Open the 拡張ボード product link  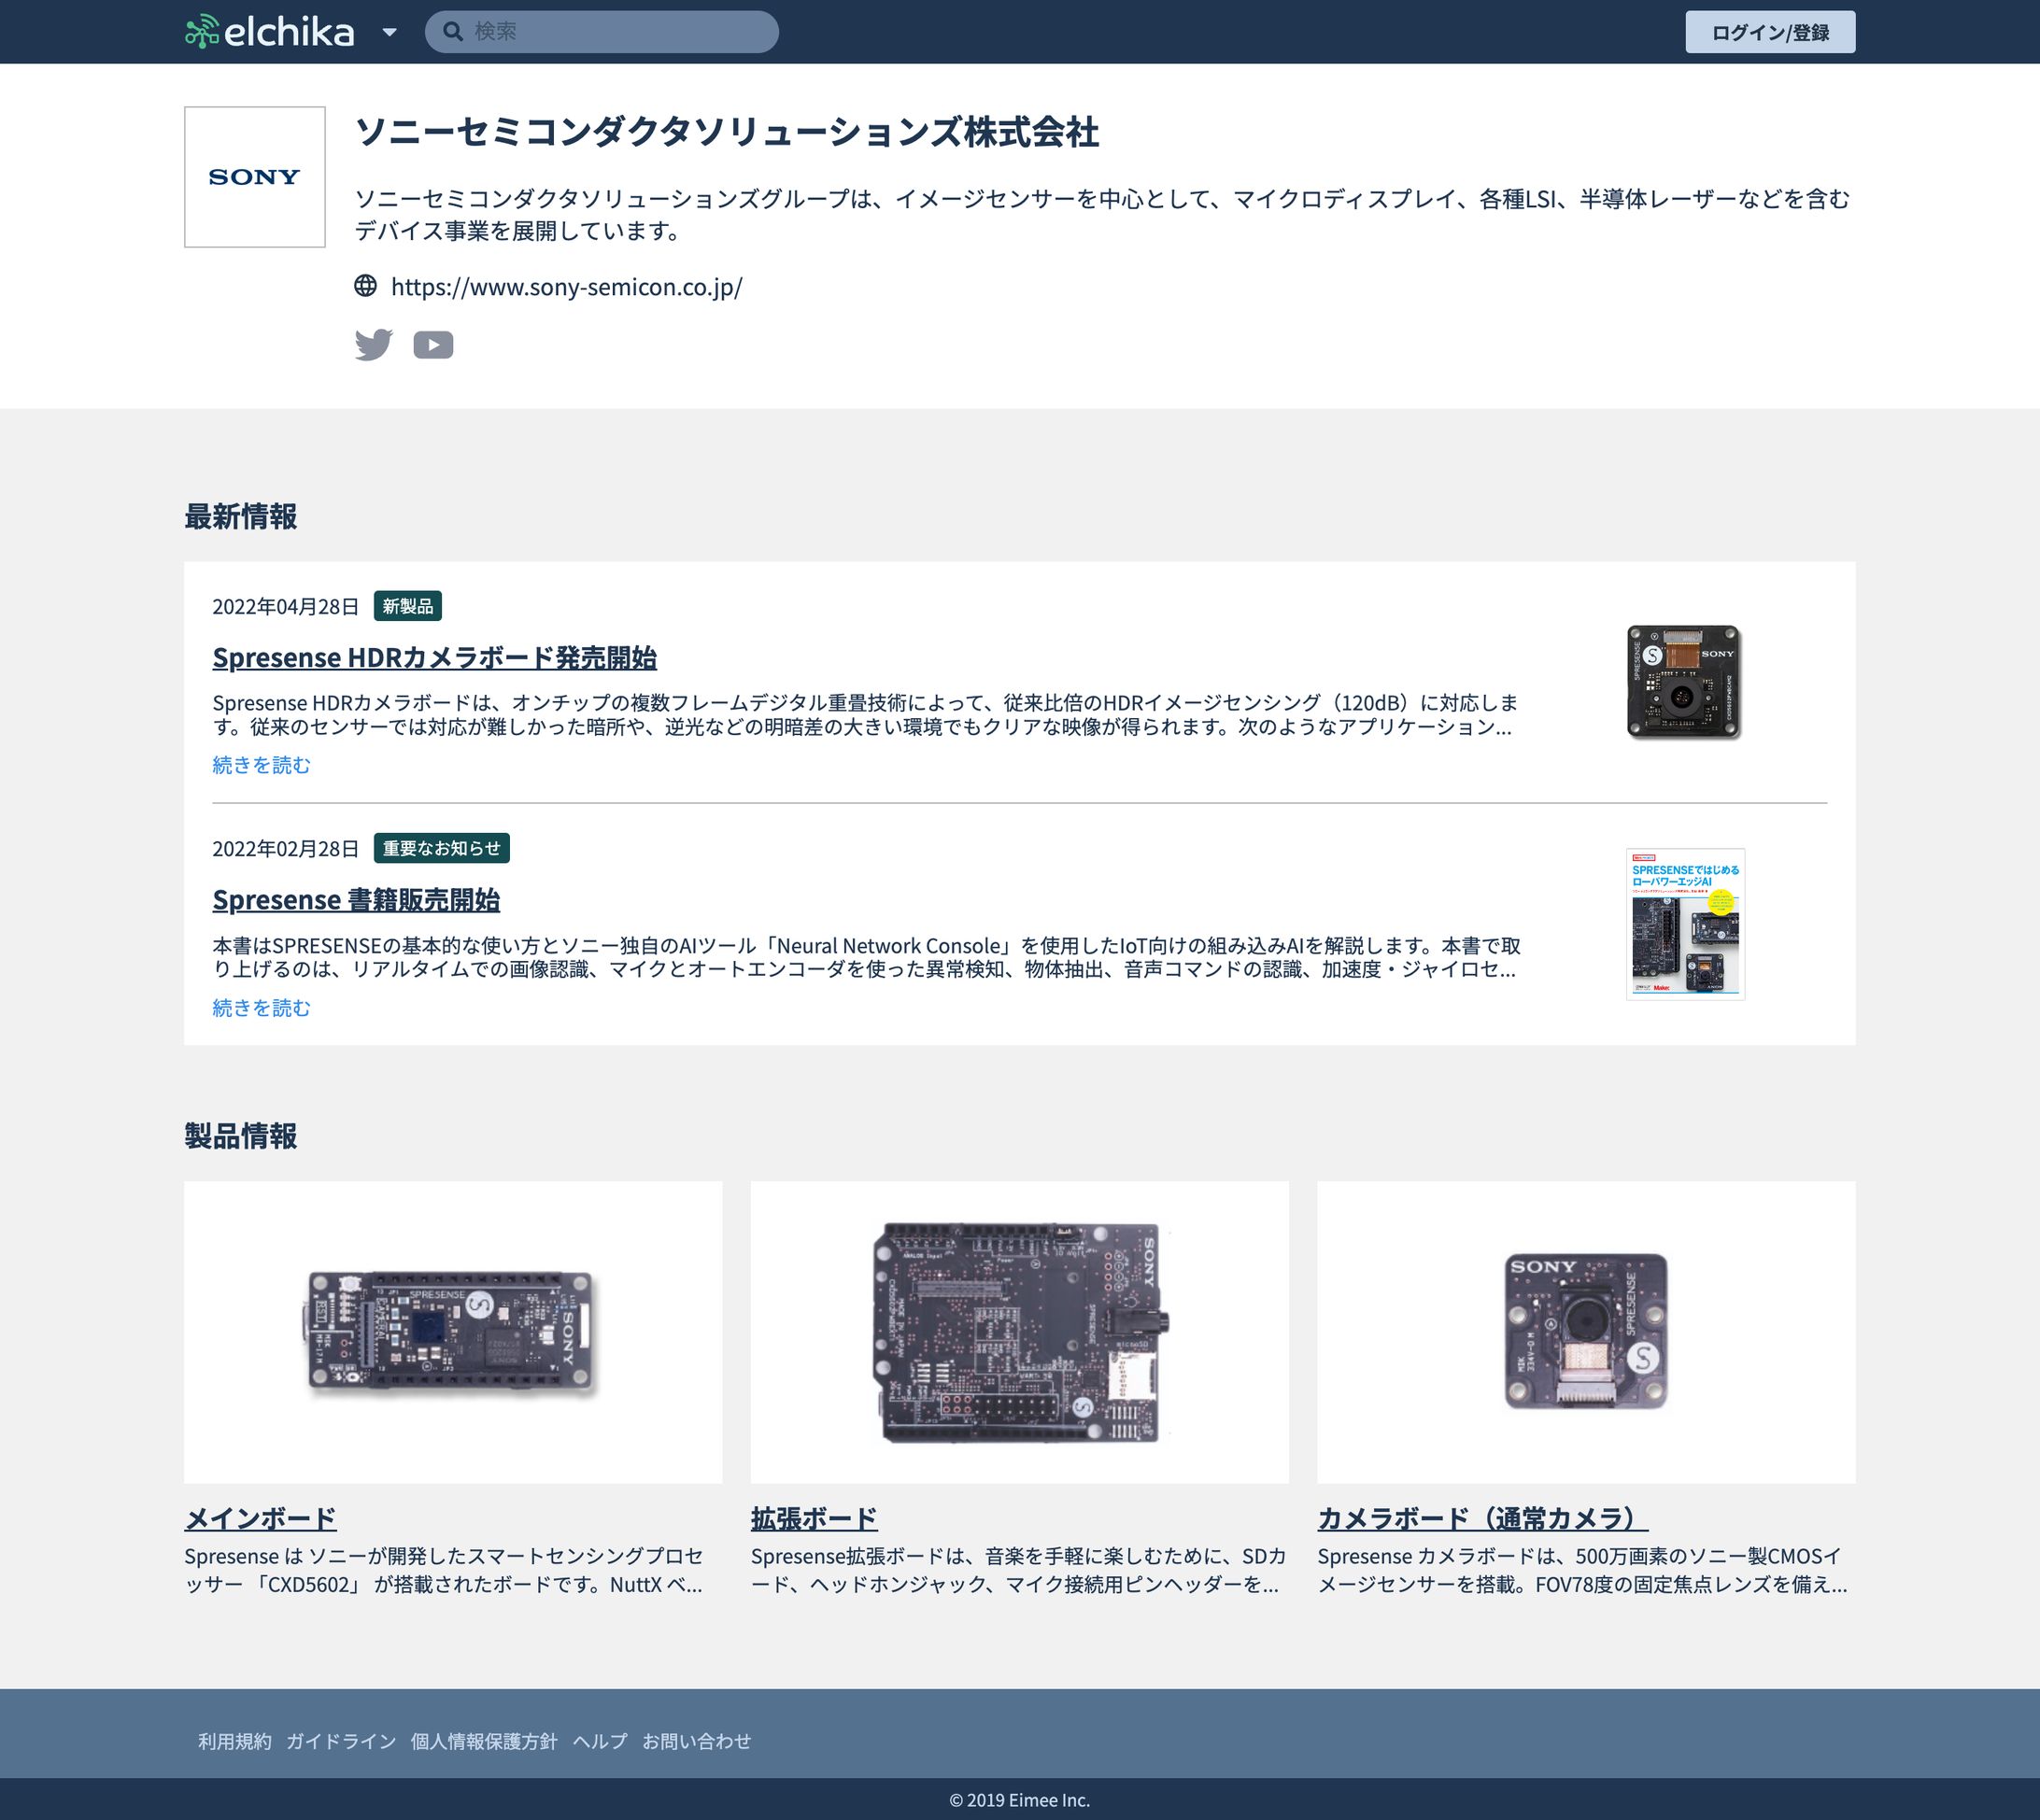pyautogui.click(x=814, y=1518)
